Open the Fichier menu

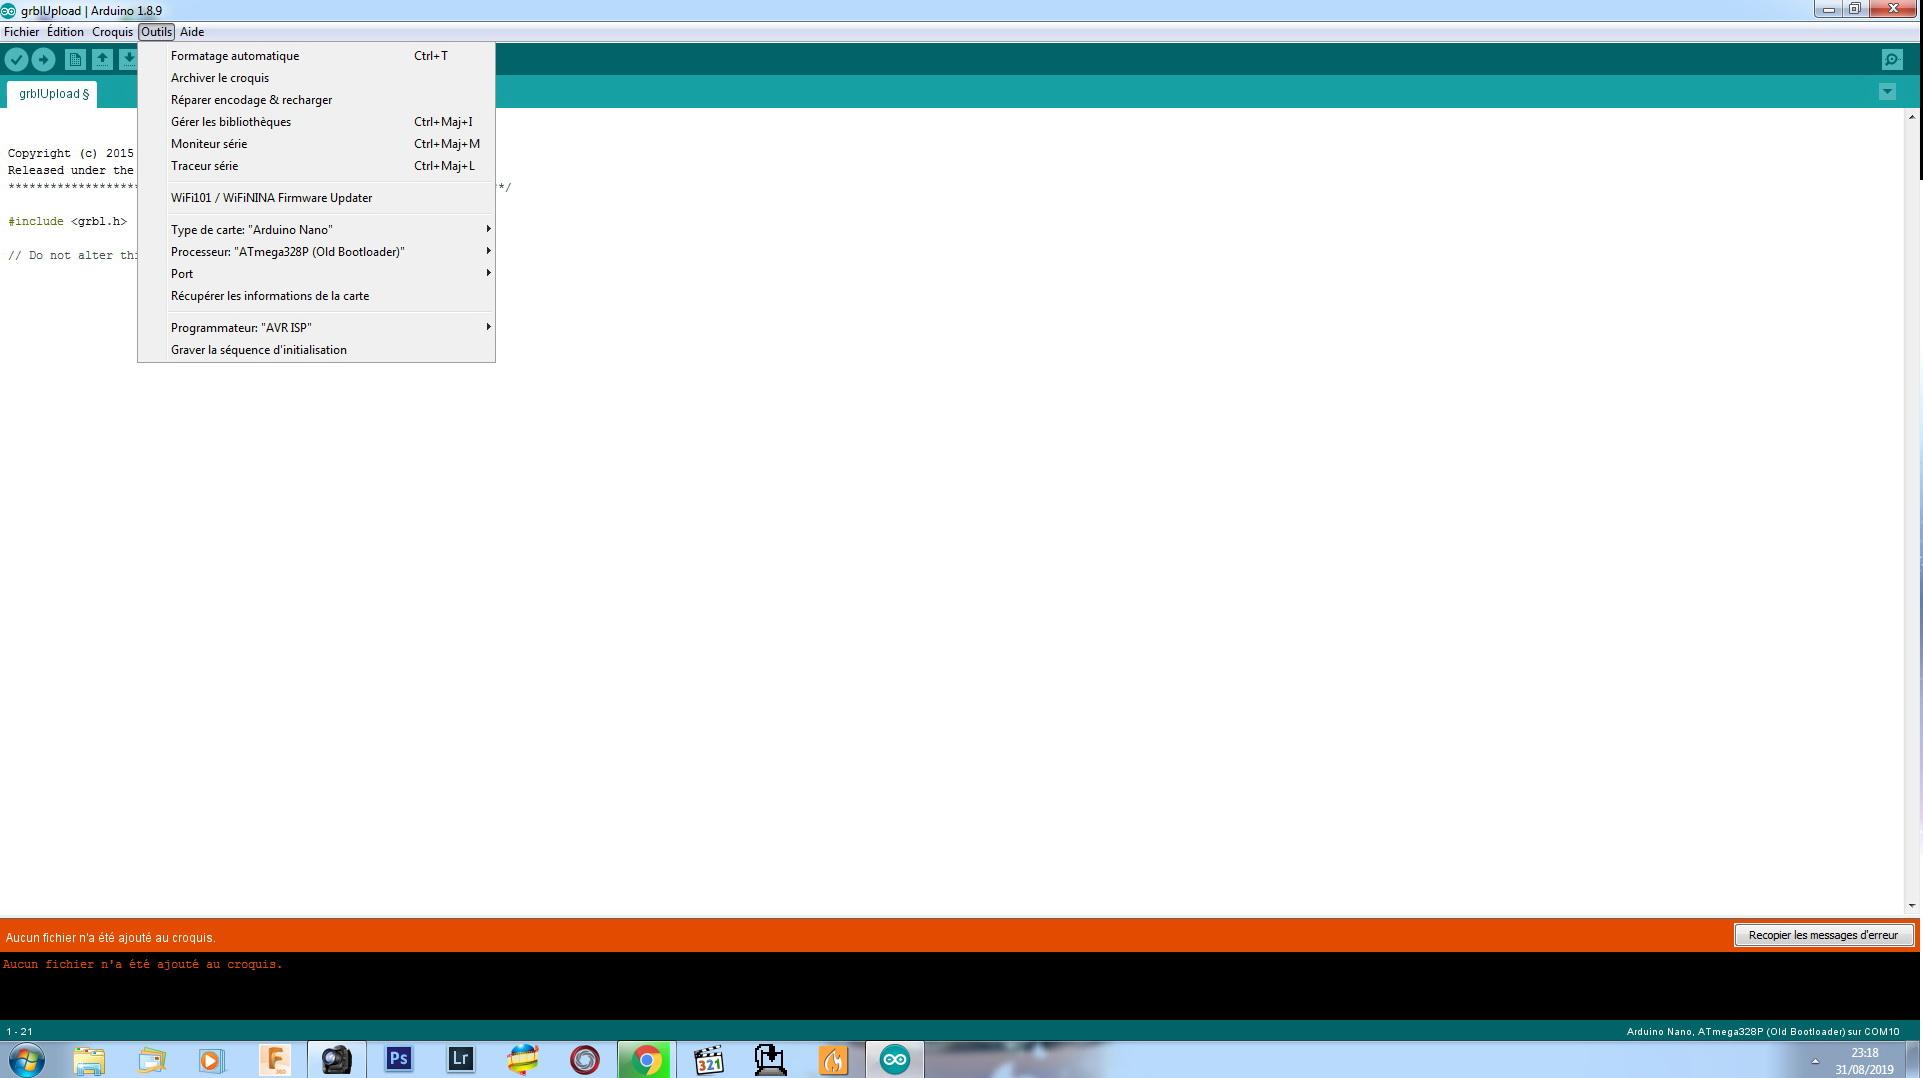21,32
